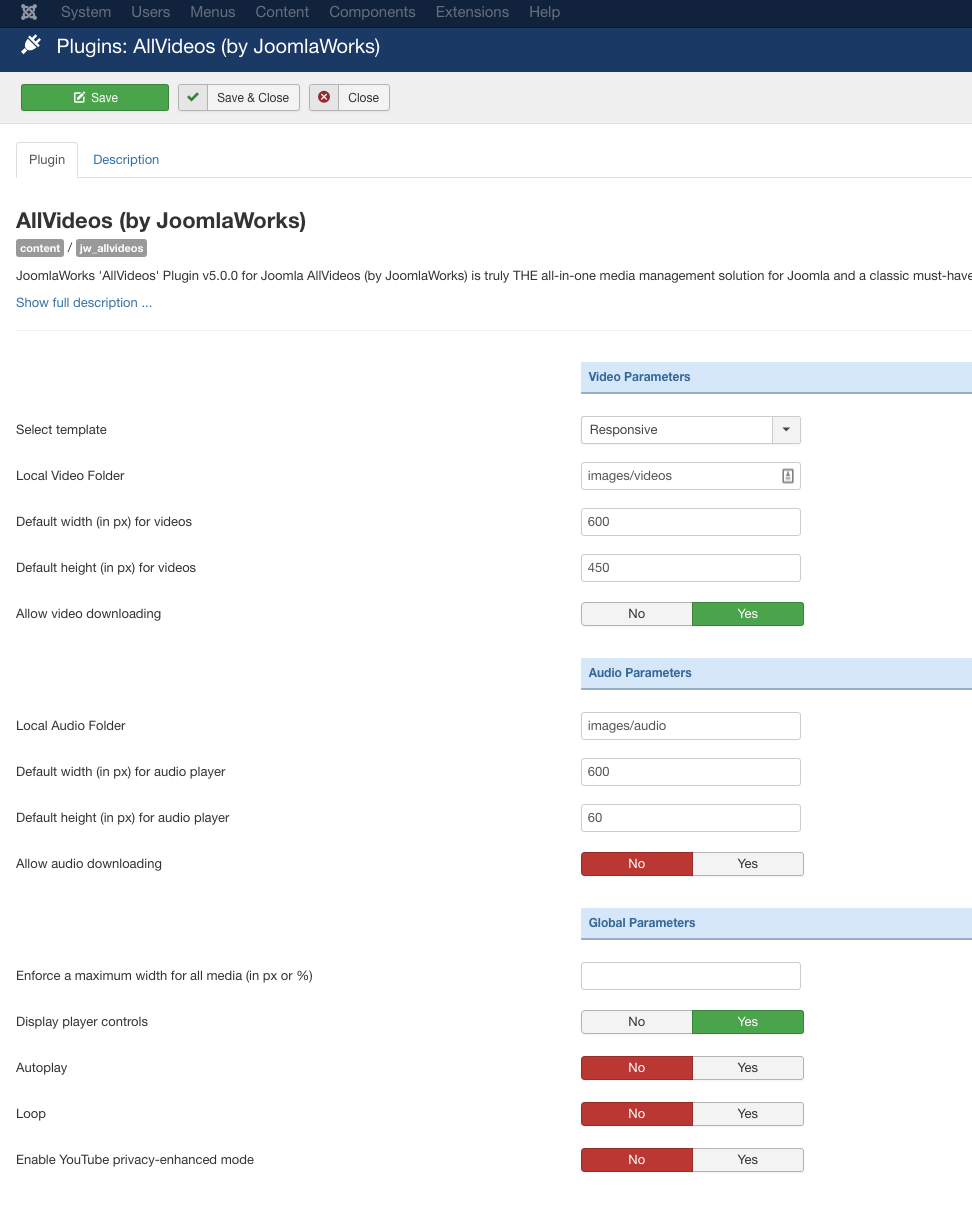Set Allow video downloading to Yes
Screen dimensions: 972x1209
point(748,614)
